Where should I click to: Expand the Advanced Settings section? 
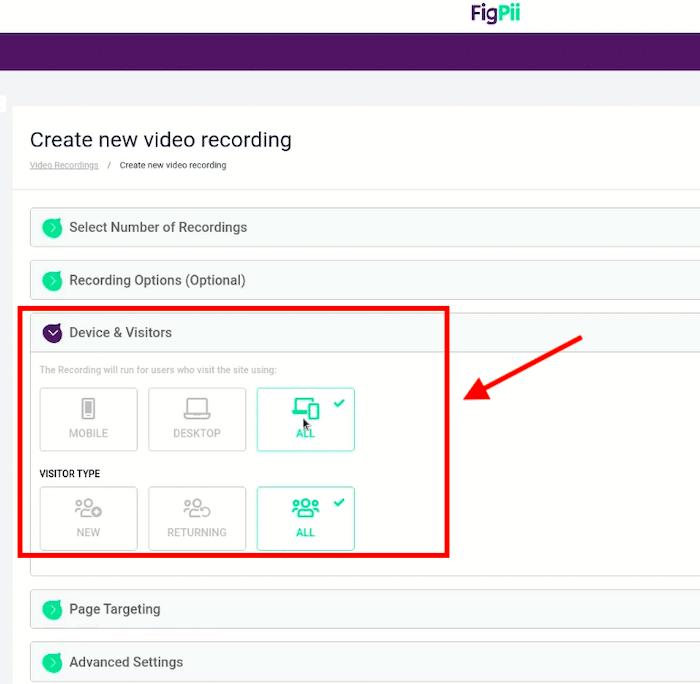tap(365, 662)
